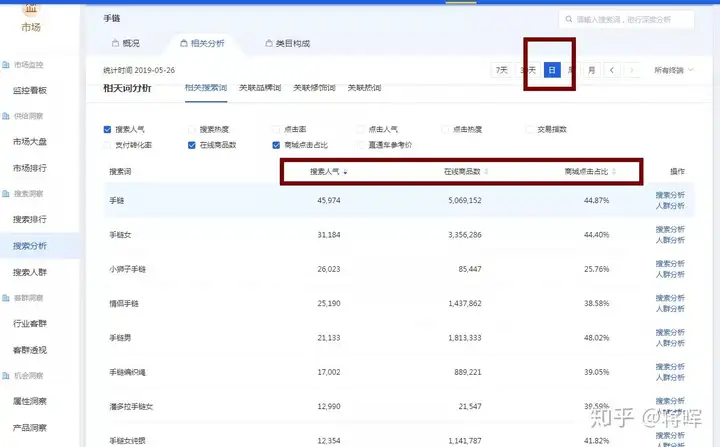This screenshot has height=447, width=720.
Task: Enable the 点击人气 checkbox
Action: point(360,130)
